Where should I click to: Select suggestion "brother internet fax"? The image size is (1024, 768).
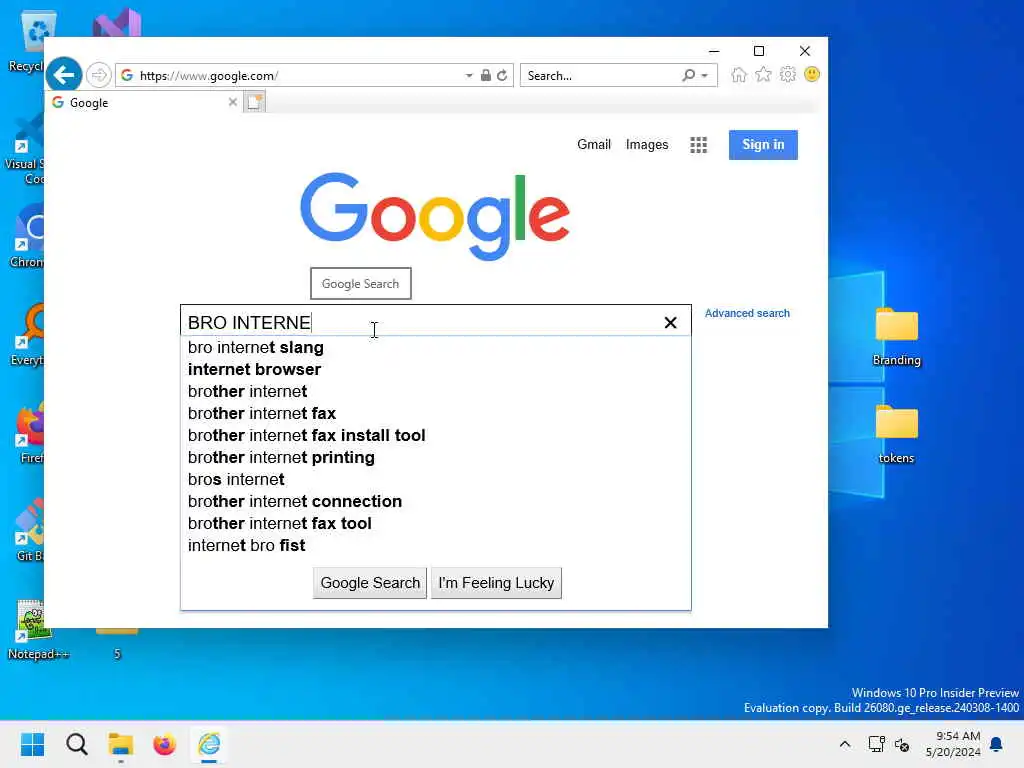click(x=435, y=413)
